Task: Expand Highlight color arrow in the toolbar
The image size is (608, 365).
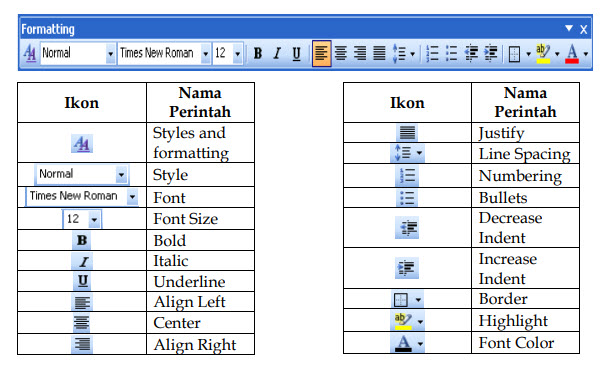Action: click(x=557, y=54)
